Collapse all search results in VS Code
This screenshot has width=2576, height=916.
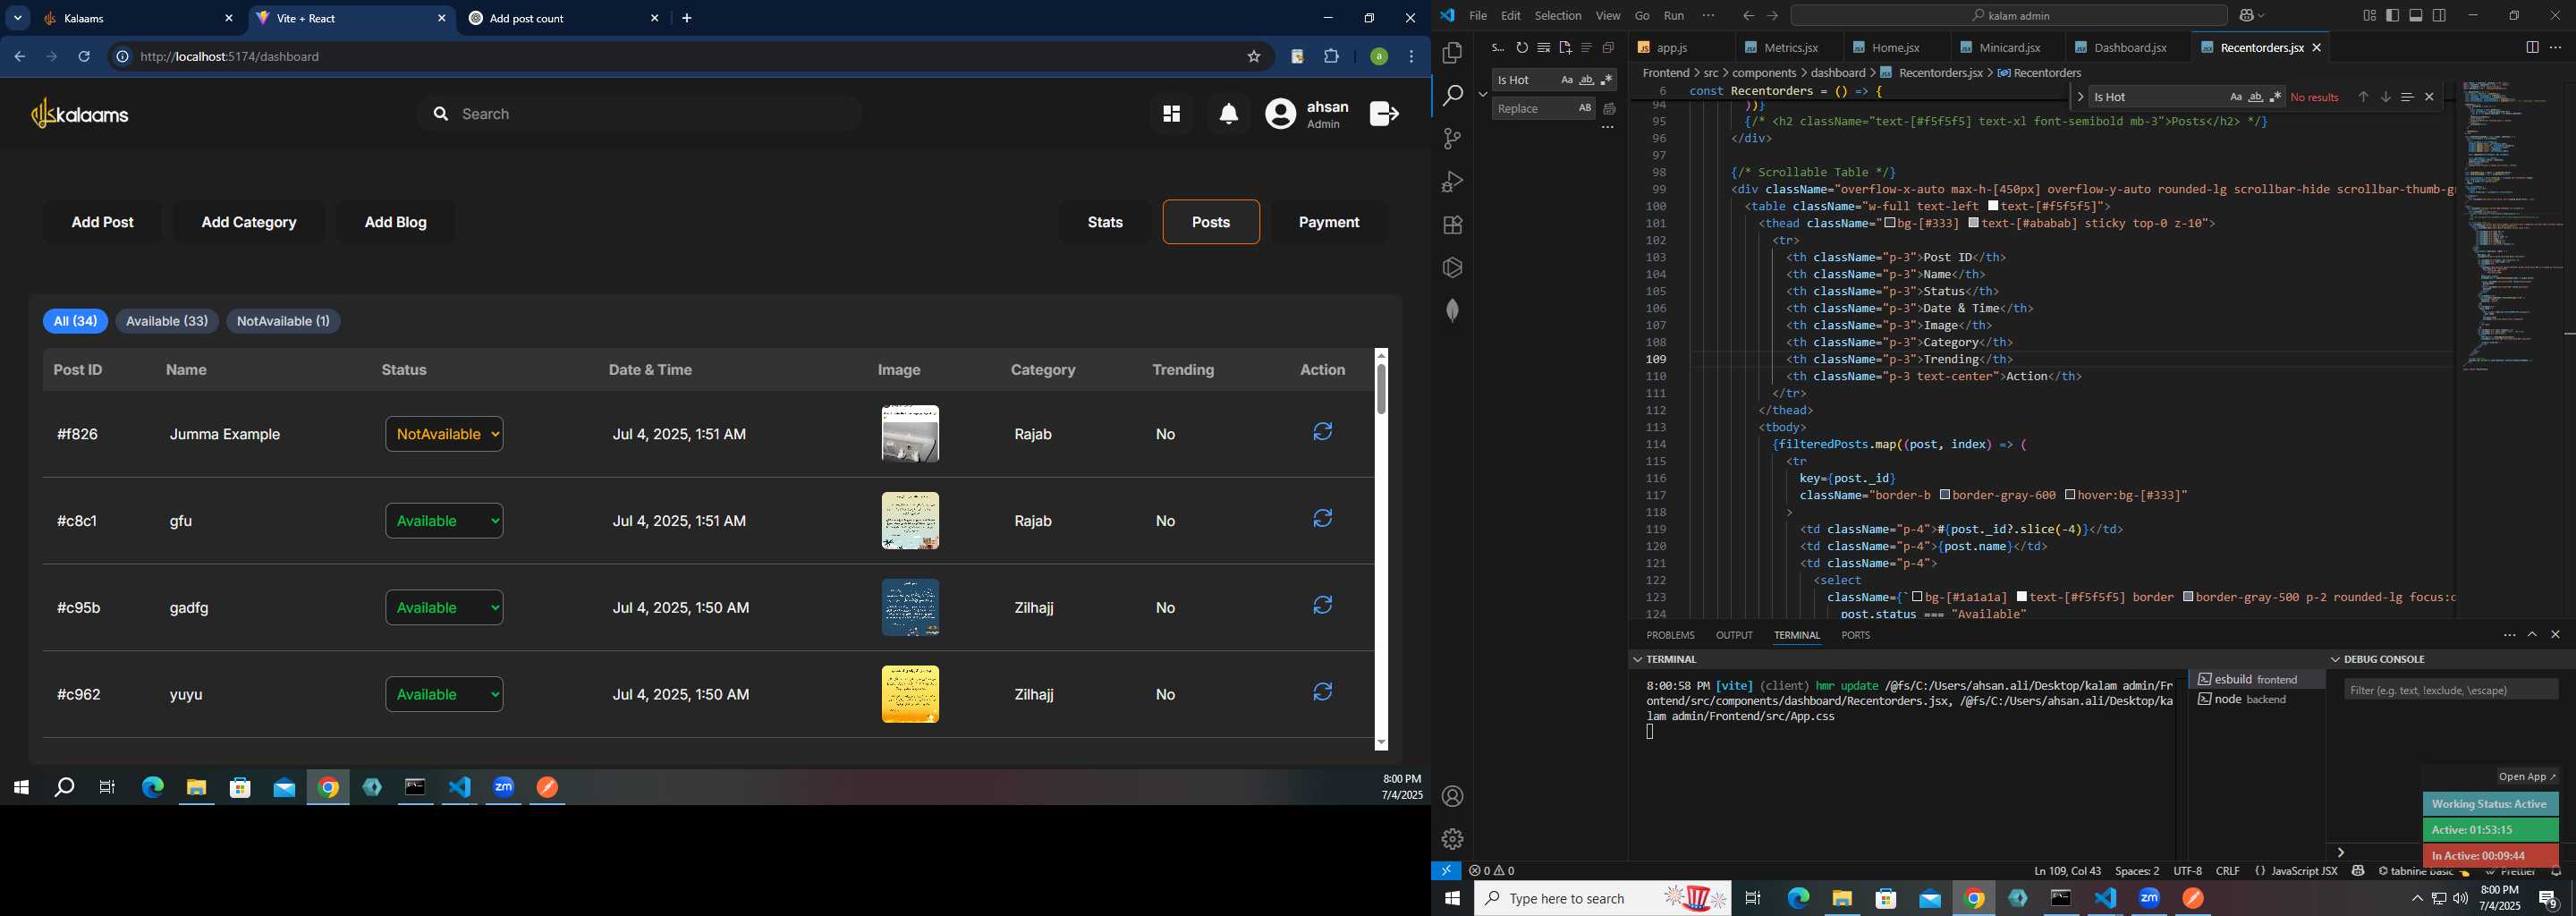pos(1608,48)
